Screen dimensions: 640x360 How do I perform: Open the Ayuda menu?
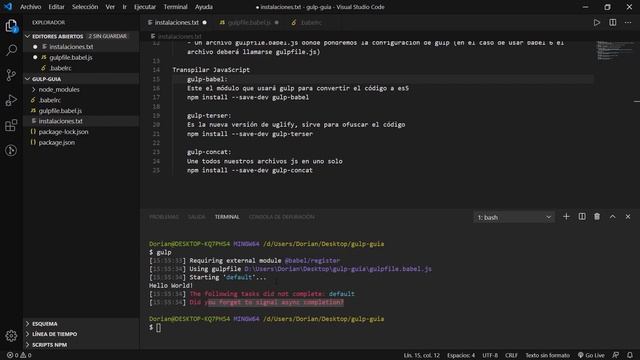pyautogui.click(x=204, y=7)
